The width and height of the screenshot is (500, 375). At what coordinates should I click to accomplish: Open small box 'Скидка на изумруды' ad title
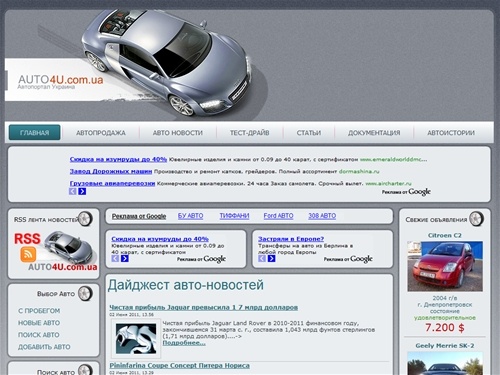pyautogui.click(x=160, y=239)
